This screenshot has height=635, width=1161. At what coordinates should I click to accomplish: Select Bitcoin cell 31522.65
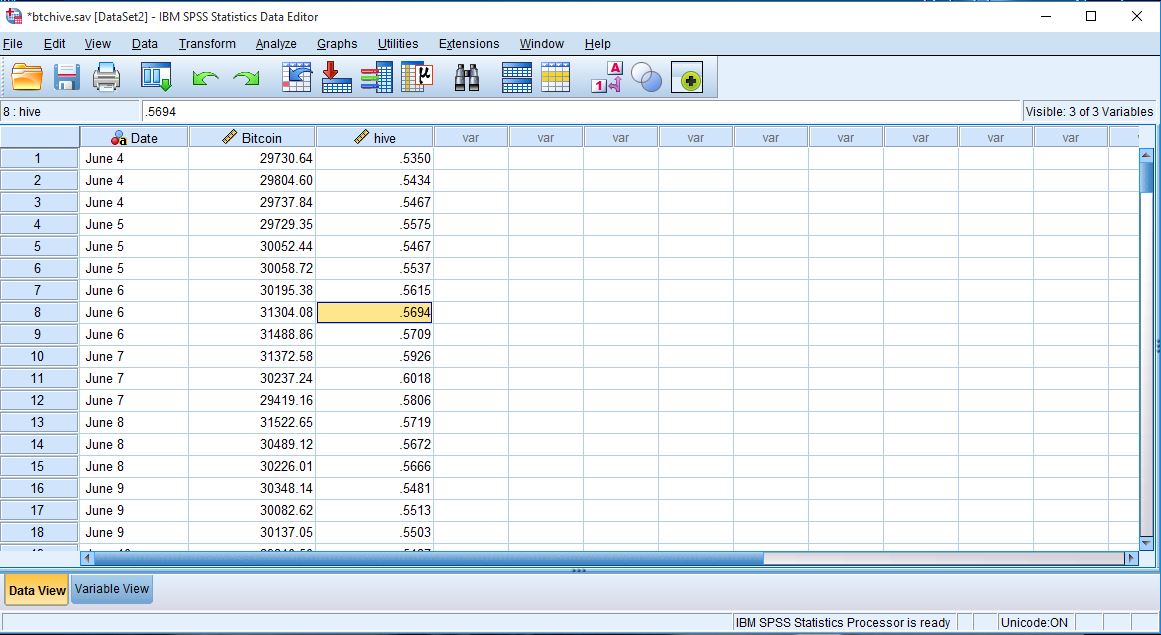click(252, 423)
